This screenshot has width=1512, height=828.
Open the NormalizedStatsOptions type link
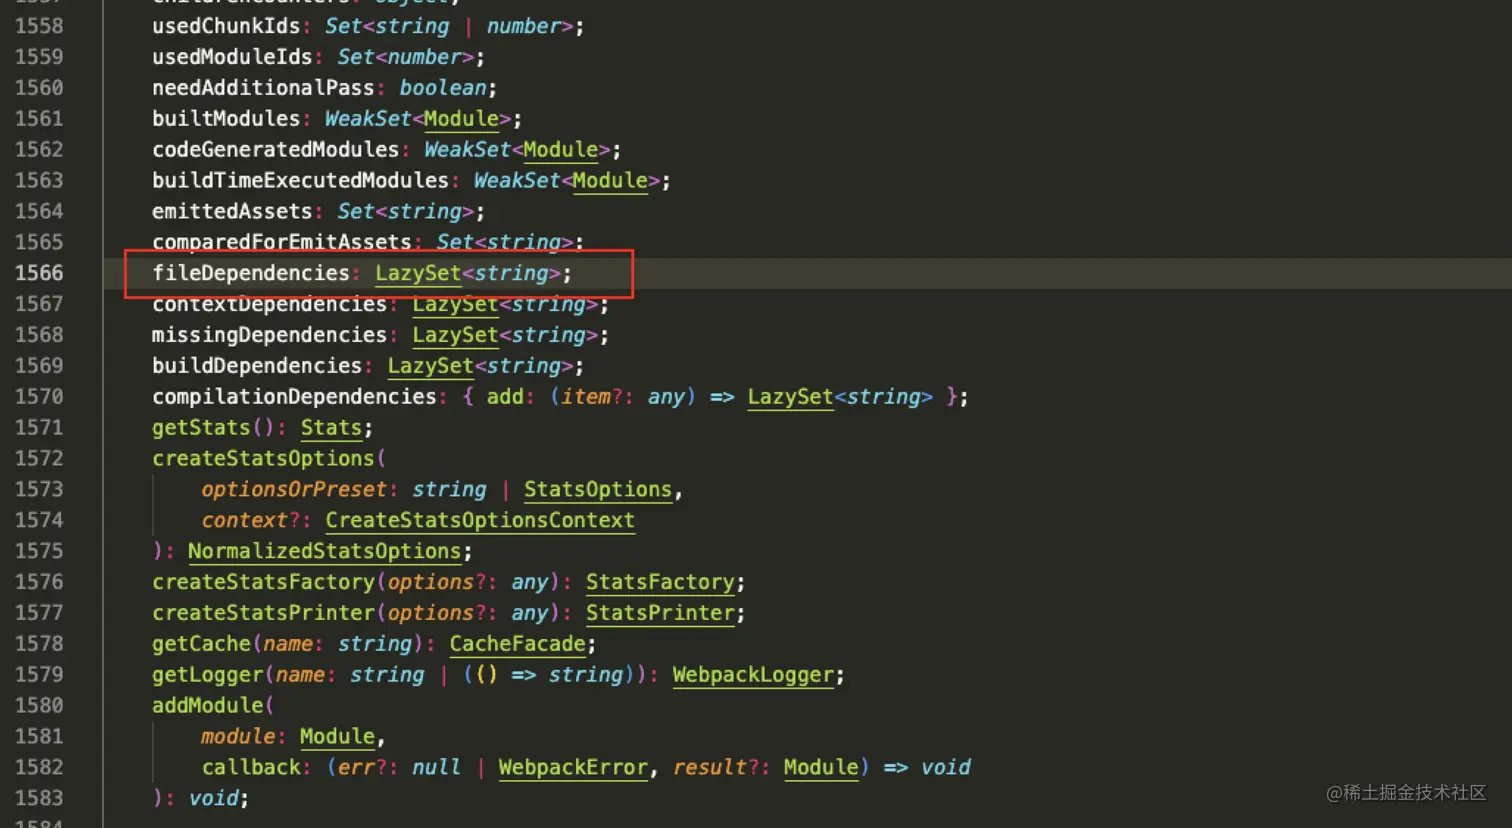point(325,552)
